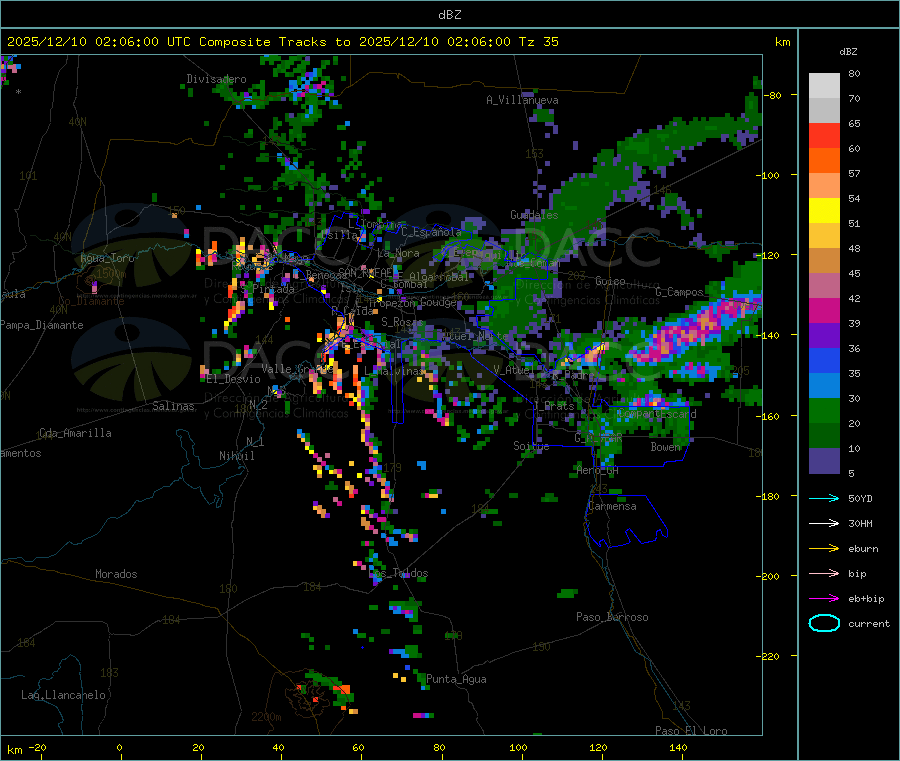Click the Carmensa map label
The image size is (900, 761).
pyautogui.click(x=612, y=506)
